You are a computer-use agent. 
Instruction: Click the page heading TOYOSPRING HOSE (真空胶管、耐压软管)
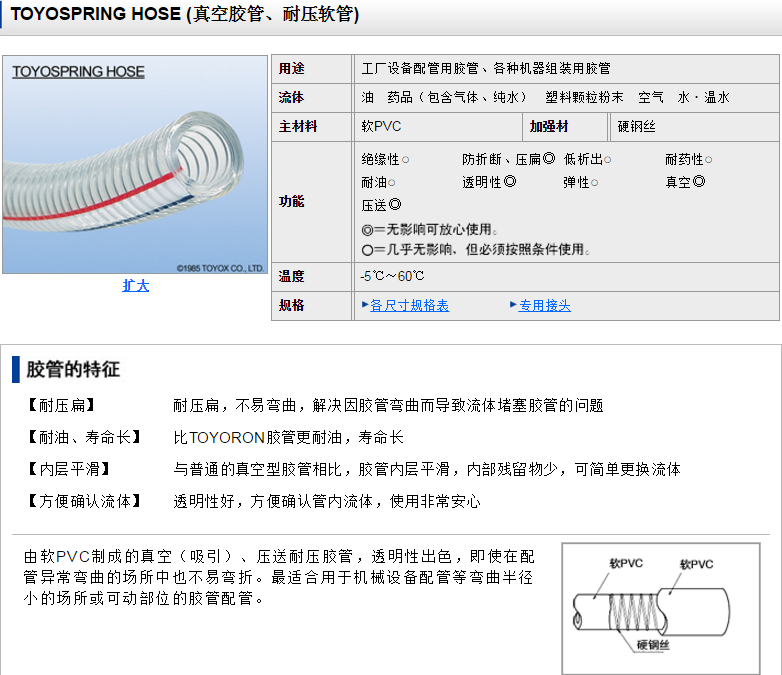click(185, 14)
